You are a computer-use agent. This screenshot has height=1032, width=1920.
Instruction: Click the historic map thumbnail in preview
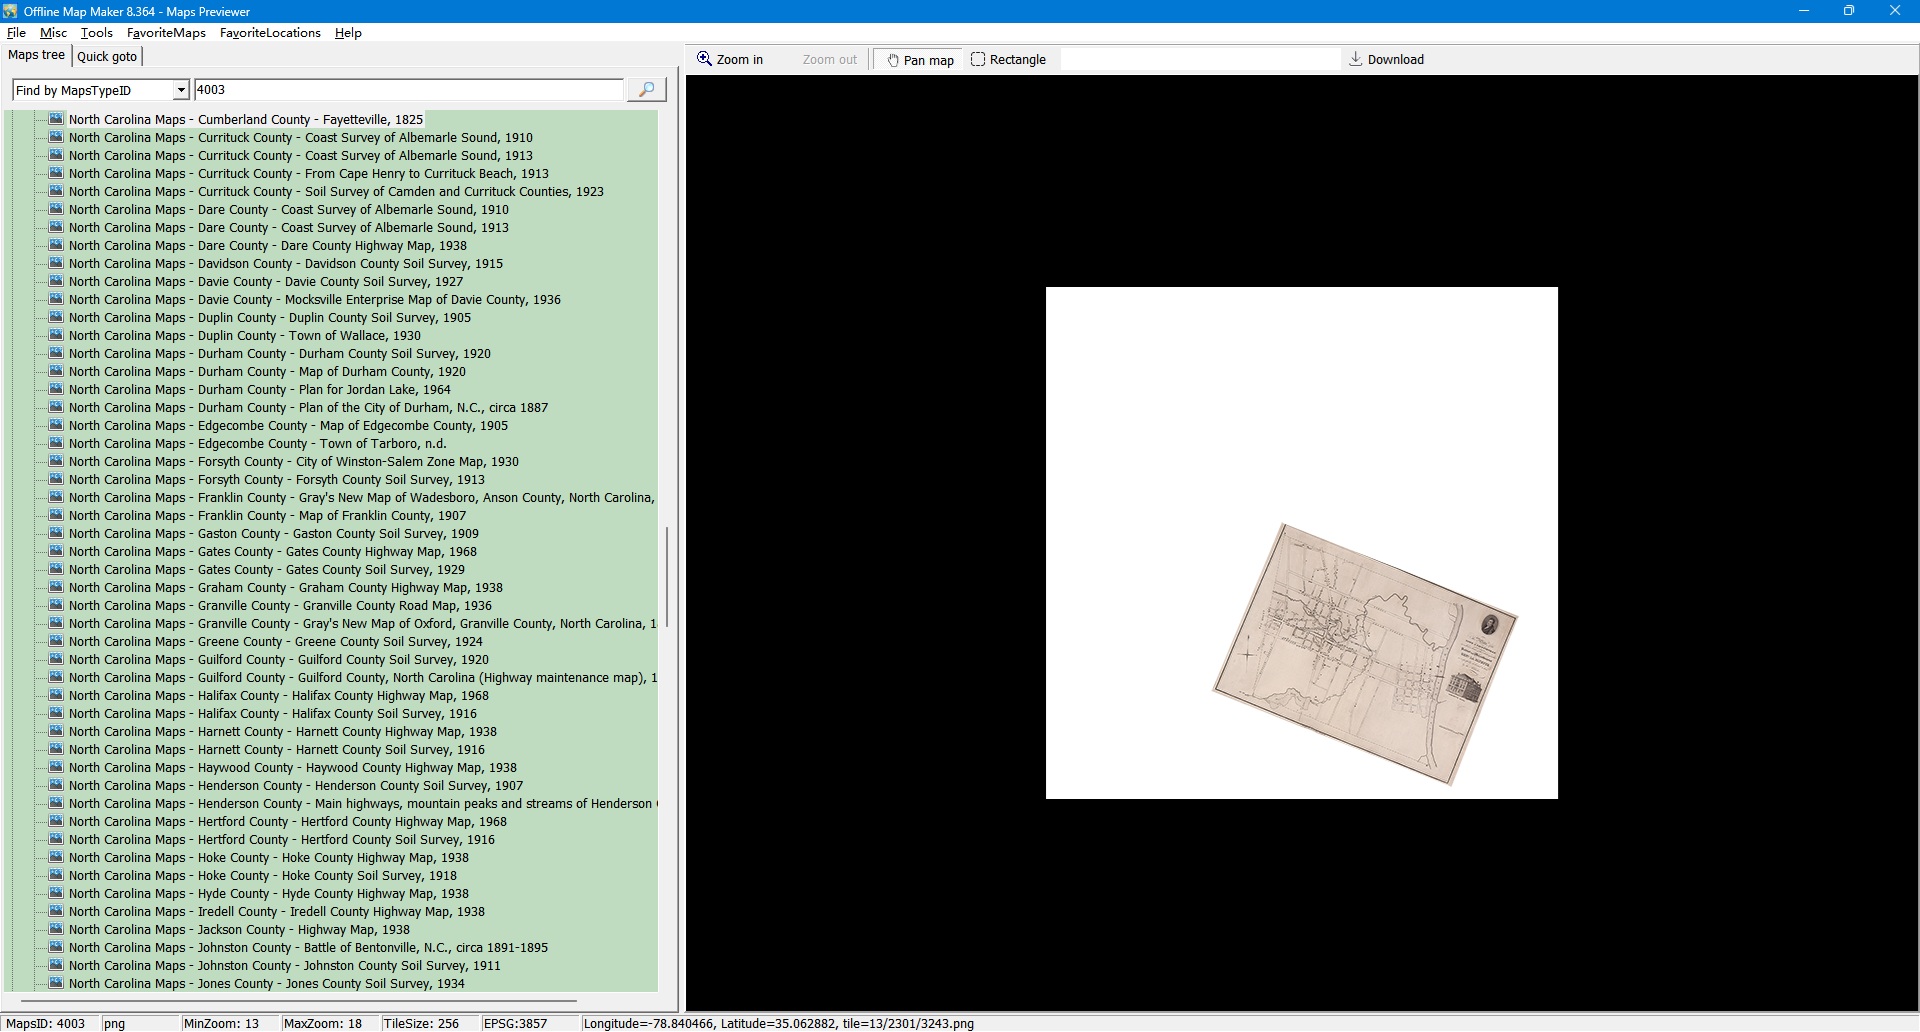tap(1364, 654)
